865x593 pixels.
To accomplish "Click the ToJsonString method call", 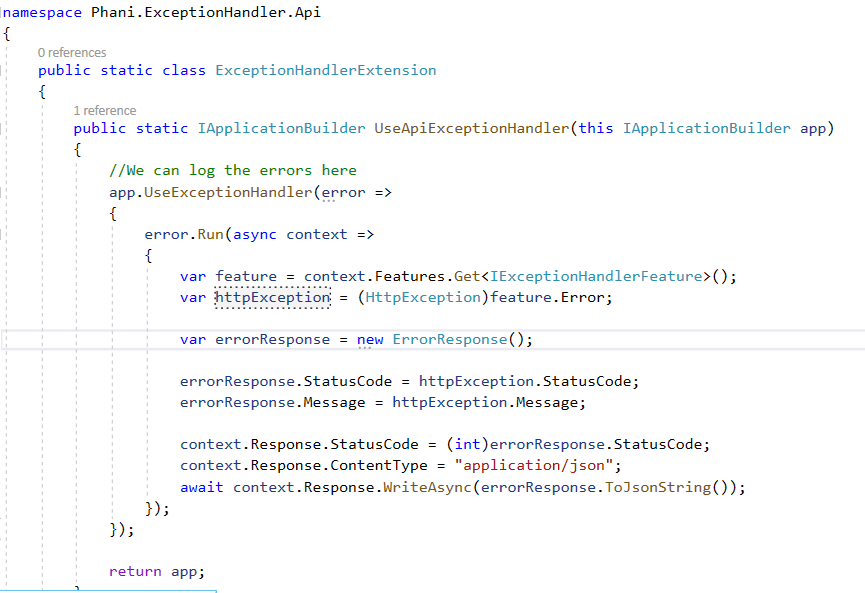I will 663,487.
